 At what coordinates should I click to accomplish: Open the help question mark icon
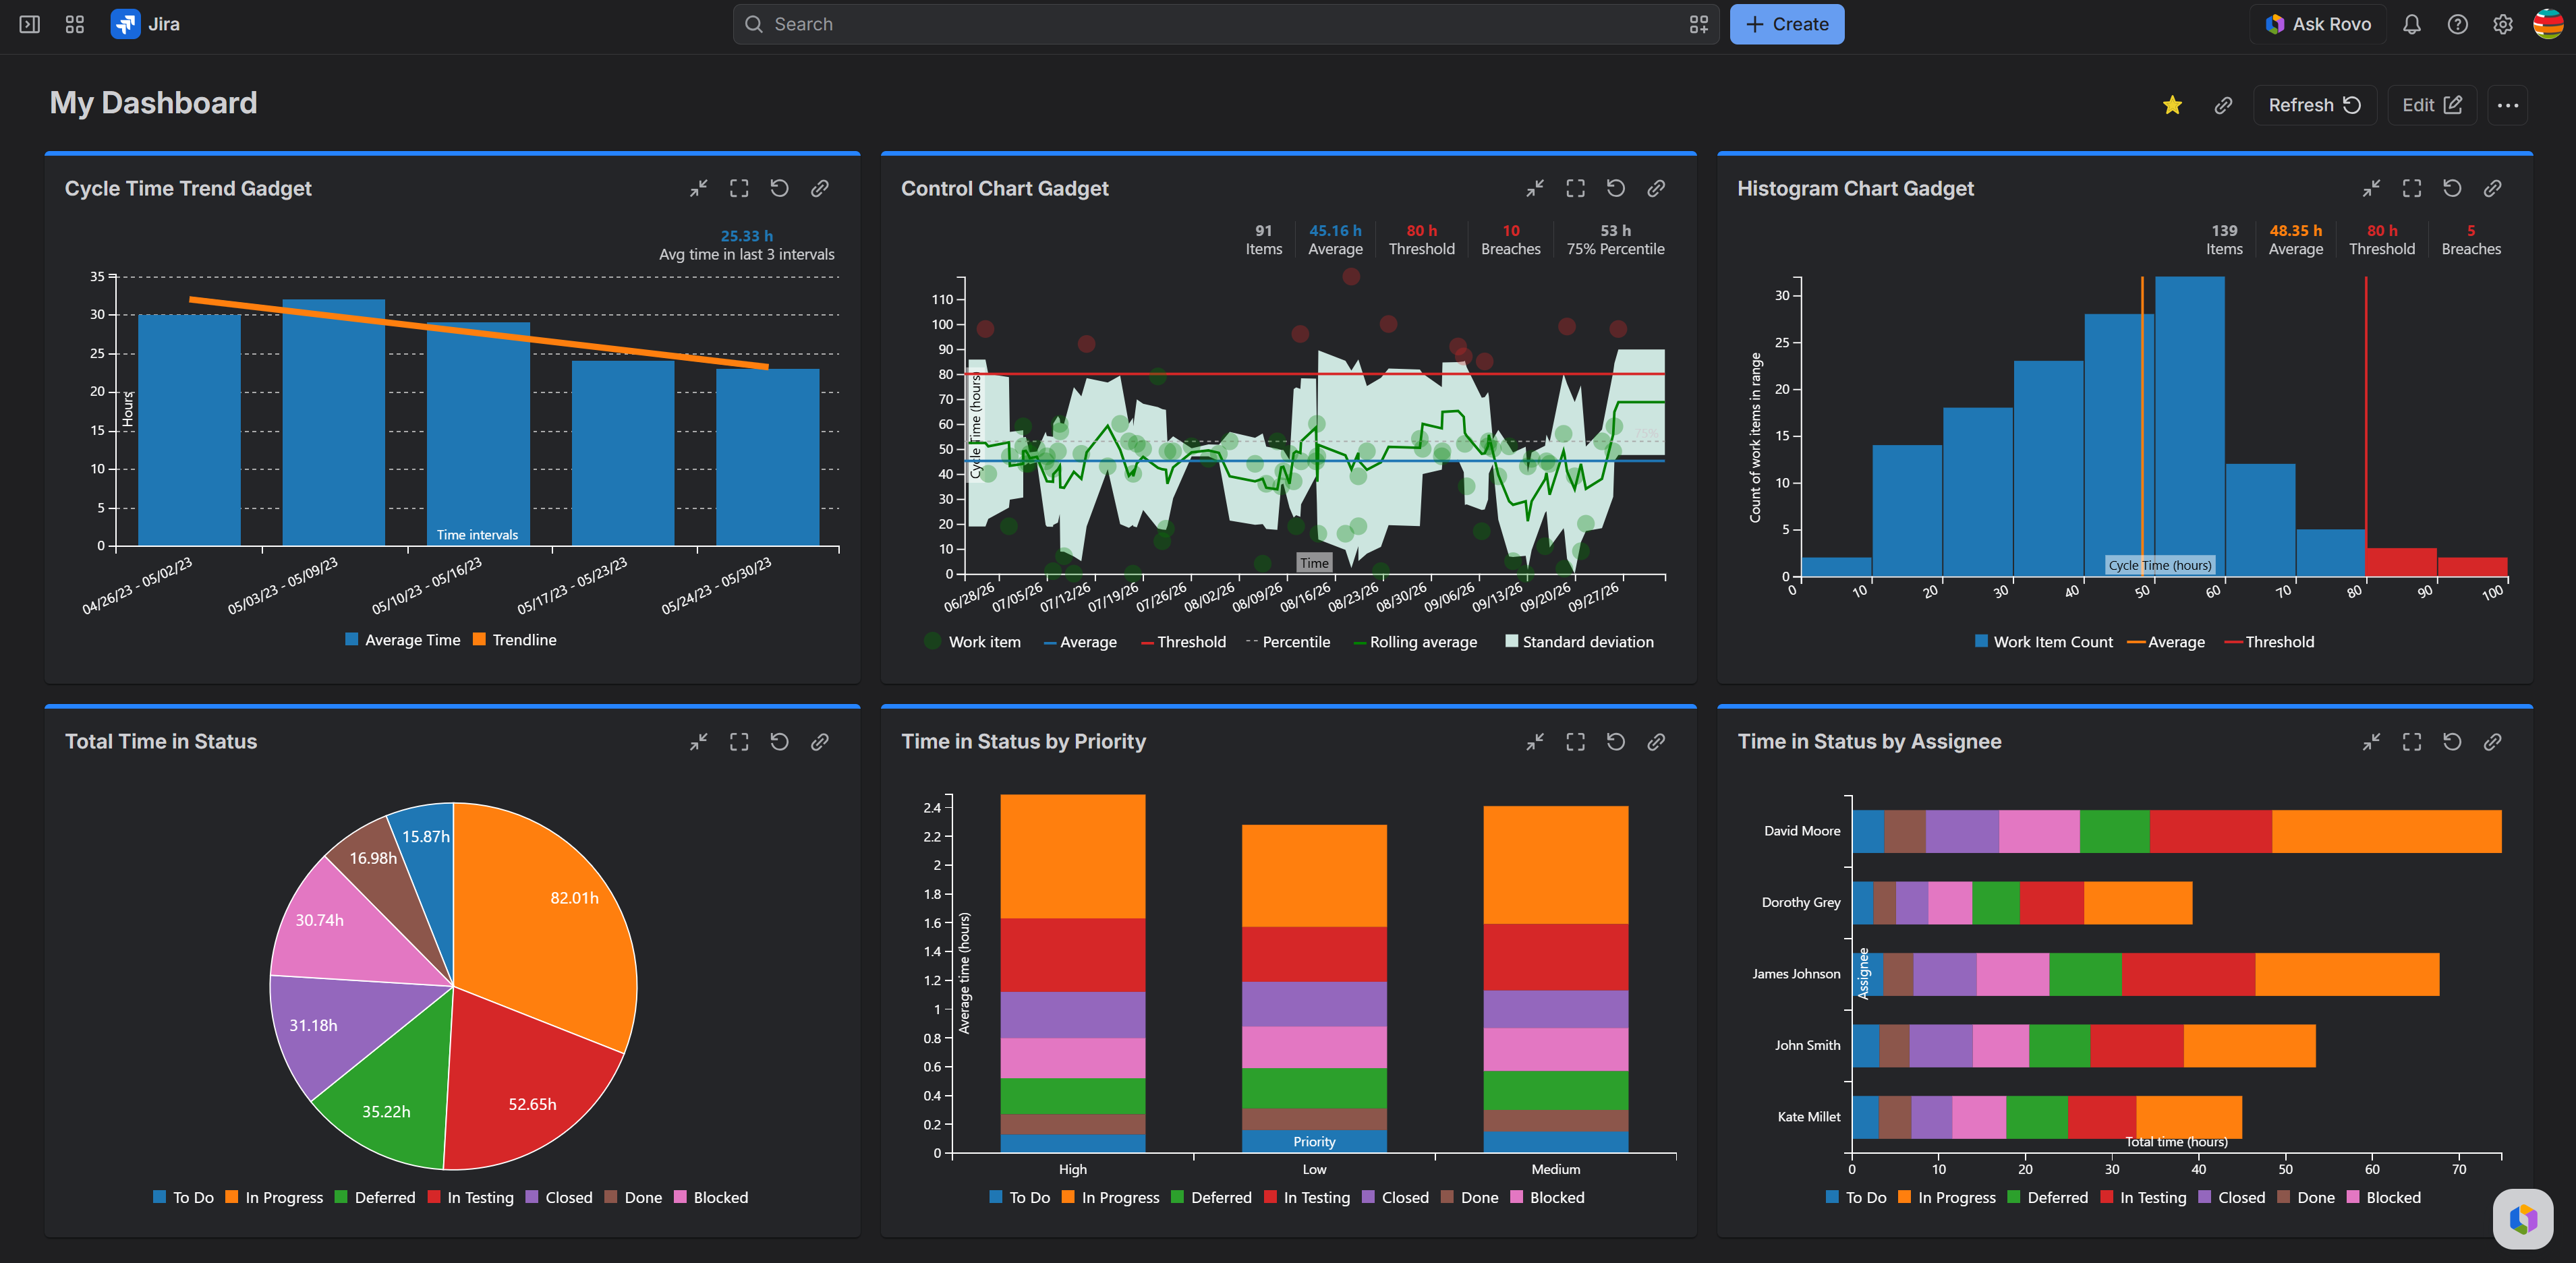coord(2457,24)
